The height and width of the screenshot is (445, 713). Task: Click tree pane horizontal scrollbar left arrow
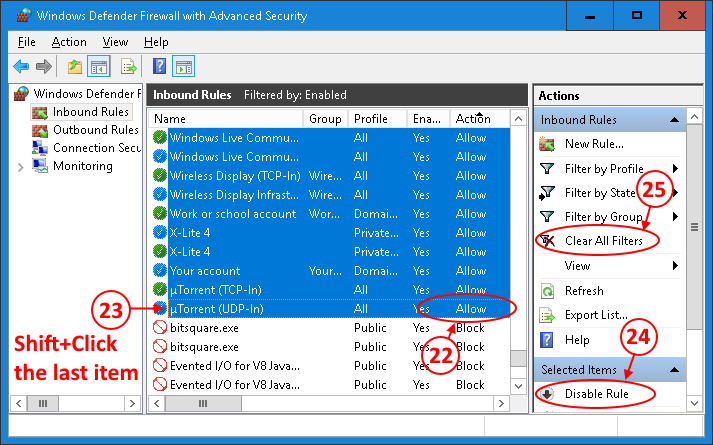(x=19, y=403)
